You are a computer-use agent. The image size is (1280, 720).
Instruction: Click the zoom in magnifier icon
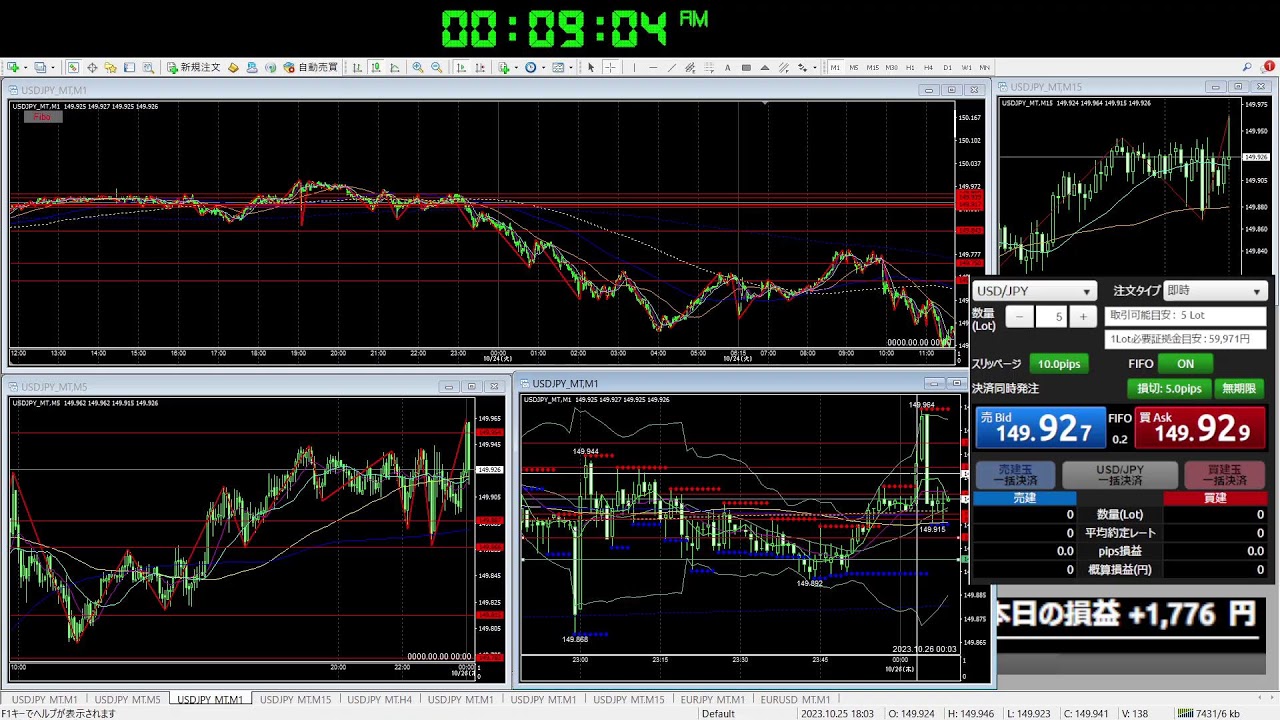[418, 68]
